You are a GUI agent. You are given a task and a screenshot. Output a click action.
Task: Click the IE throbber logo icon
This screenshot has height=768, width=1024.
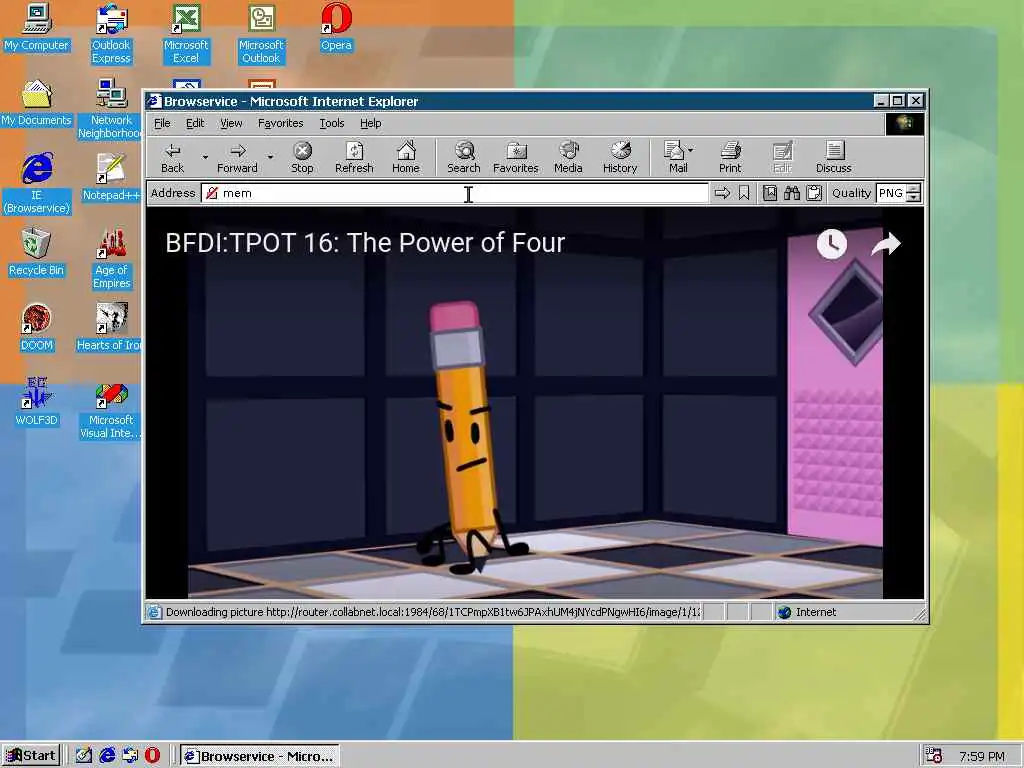[904, 123]
